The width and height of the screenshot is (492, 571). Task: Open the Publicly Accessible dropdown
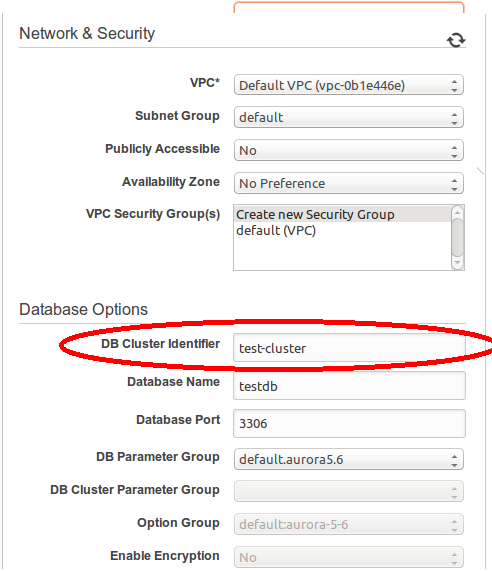(349, 150)
